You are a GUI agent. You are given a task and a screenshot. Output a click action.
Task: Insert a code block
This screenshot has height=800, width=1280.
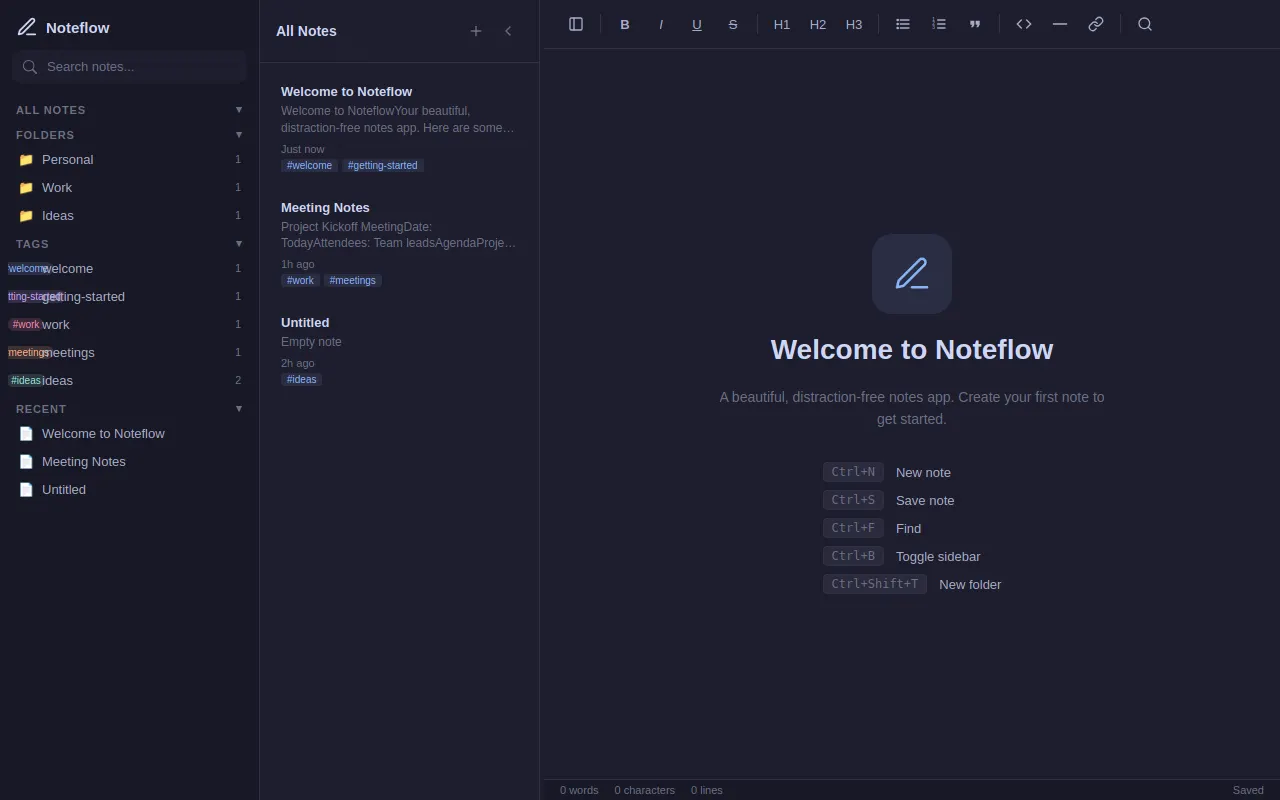tap(1024, 24)
